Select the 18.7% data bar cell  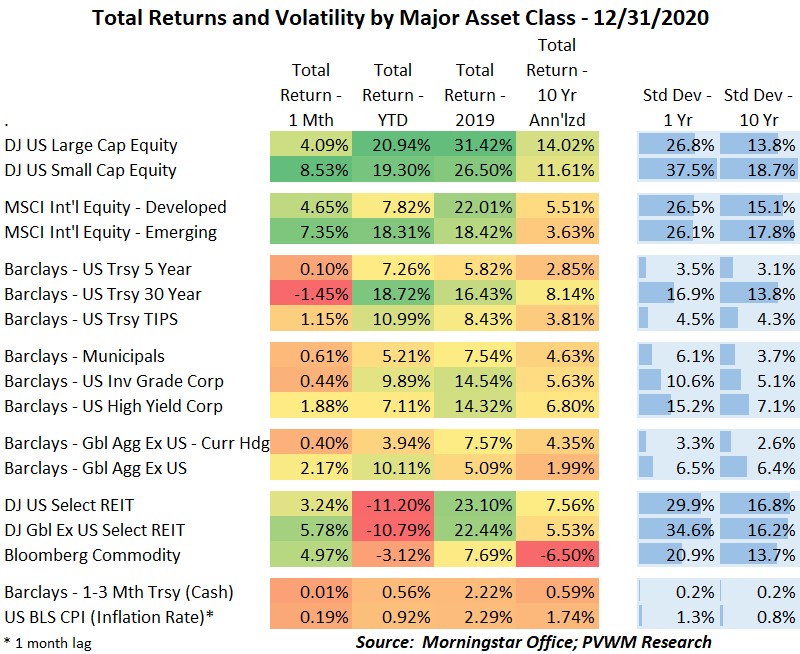coord(759,170)
